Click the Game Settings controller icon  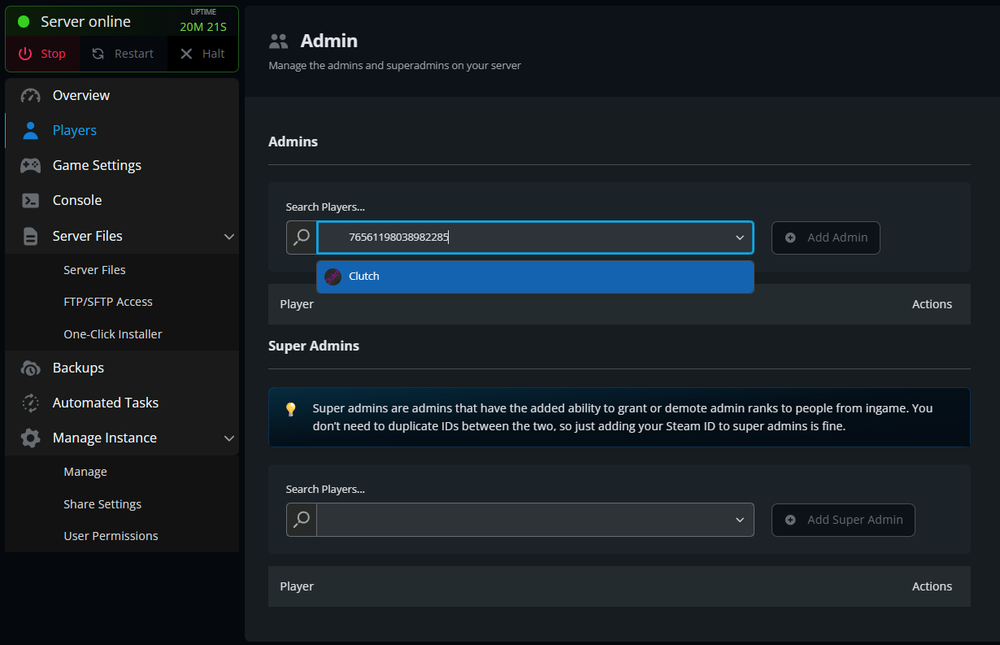coord(31,166)
